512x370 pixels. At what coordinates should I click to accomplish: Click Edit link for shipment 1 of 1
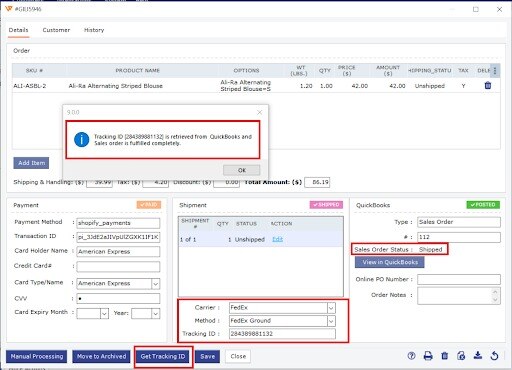tap(277, 239)
